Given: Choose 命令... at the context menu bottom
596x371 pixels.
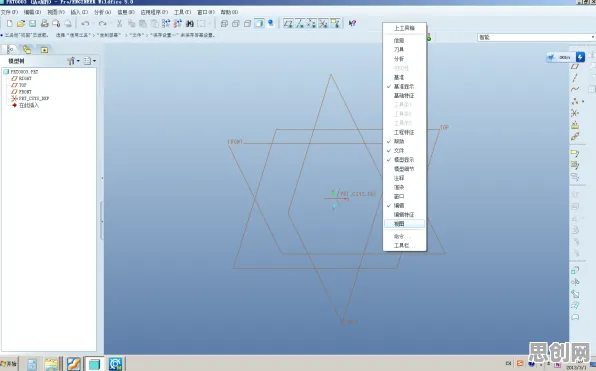Looking at the screenshot, I should pyautogui.click(x=404, y=236).
